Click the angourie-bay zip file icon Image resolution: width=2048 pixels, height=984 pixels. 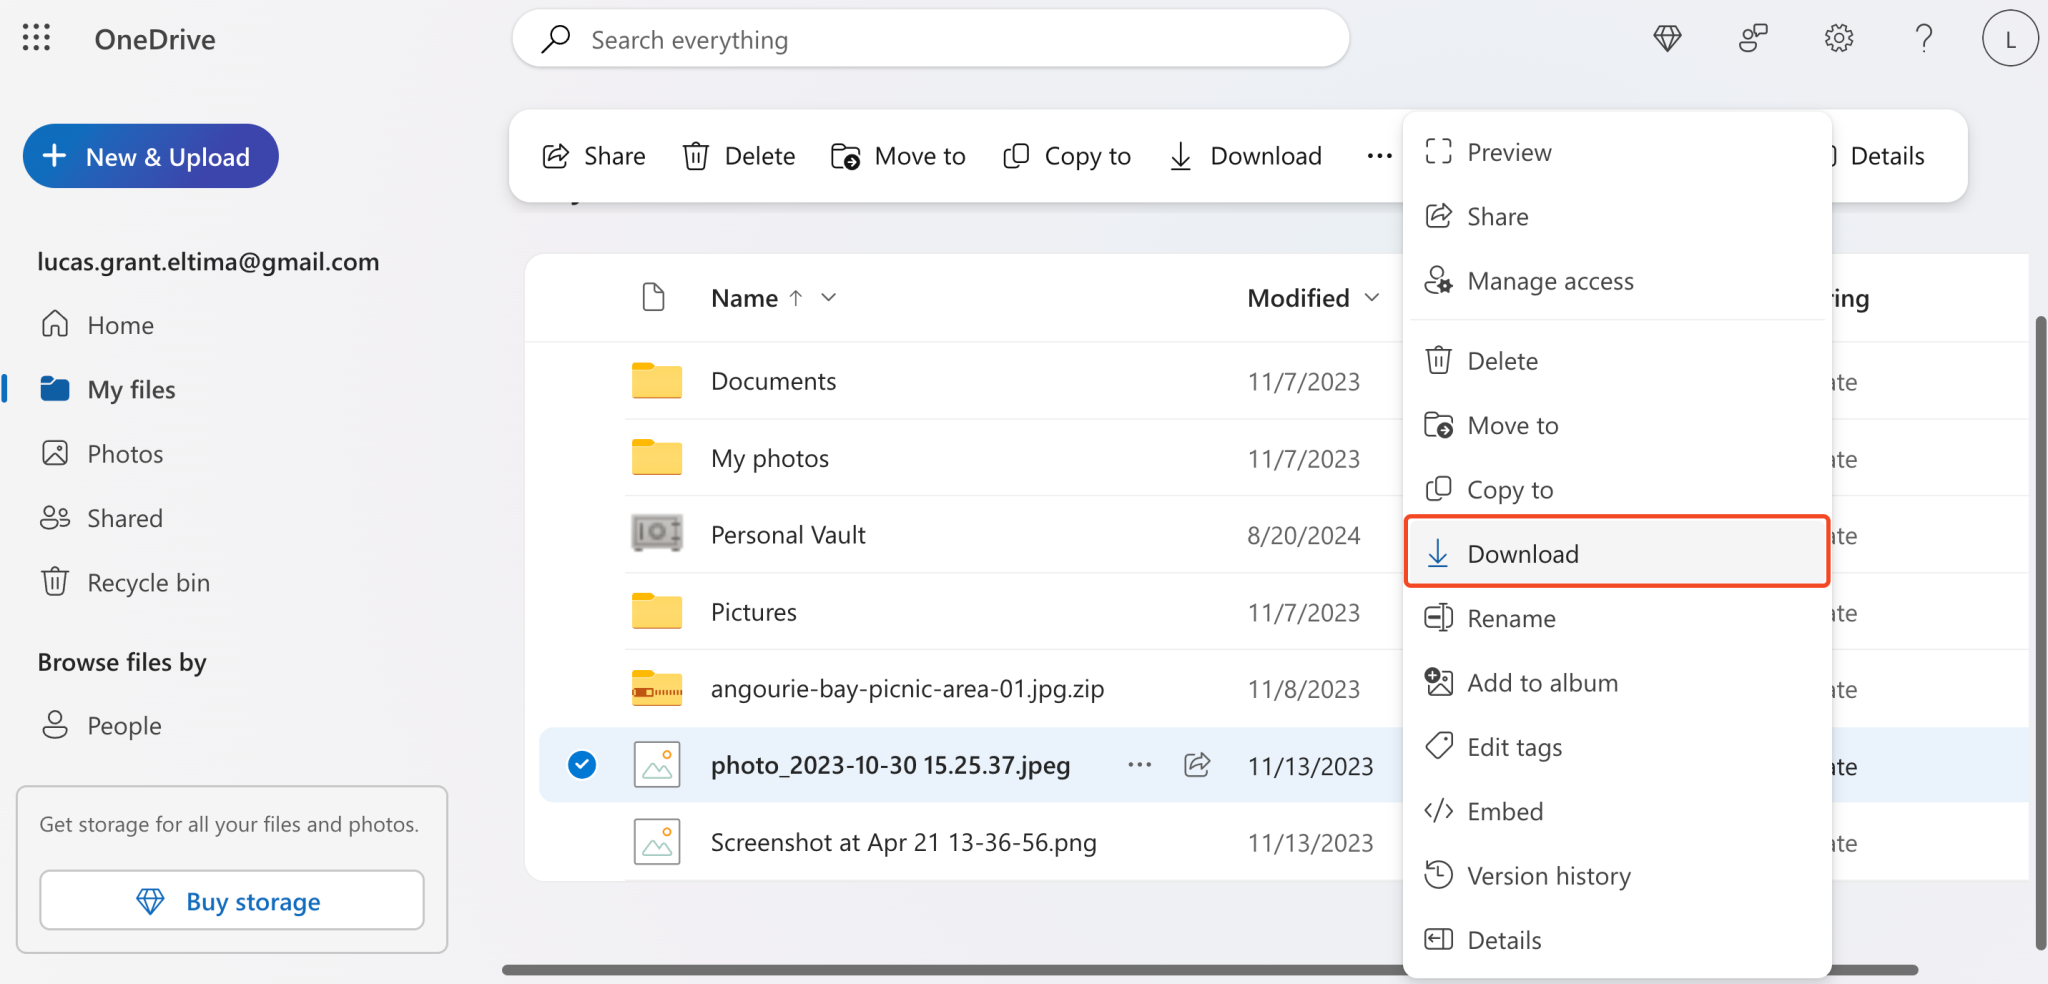(657, 688)
